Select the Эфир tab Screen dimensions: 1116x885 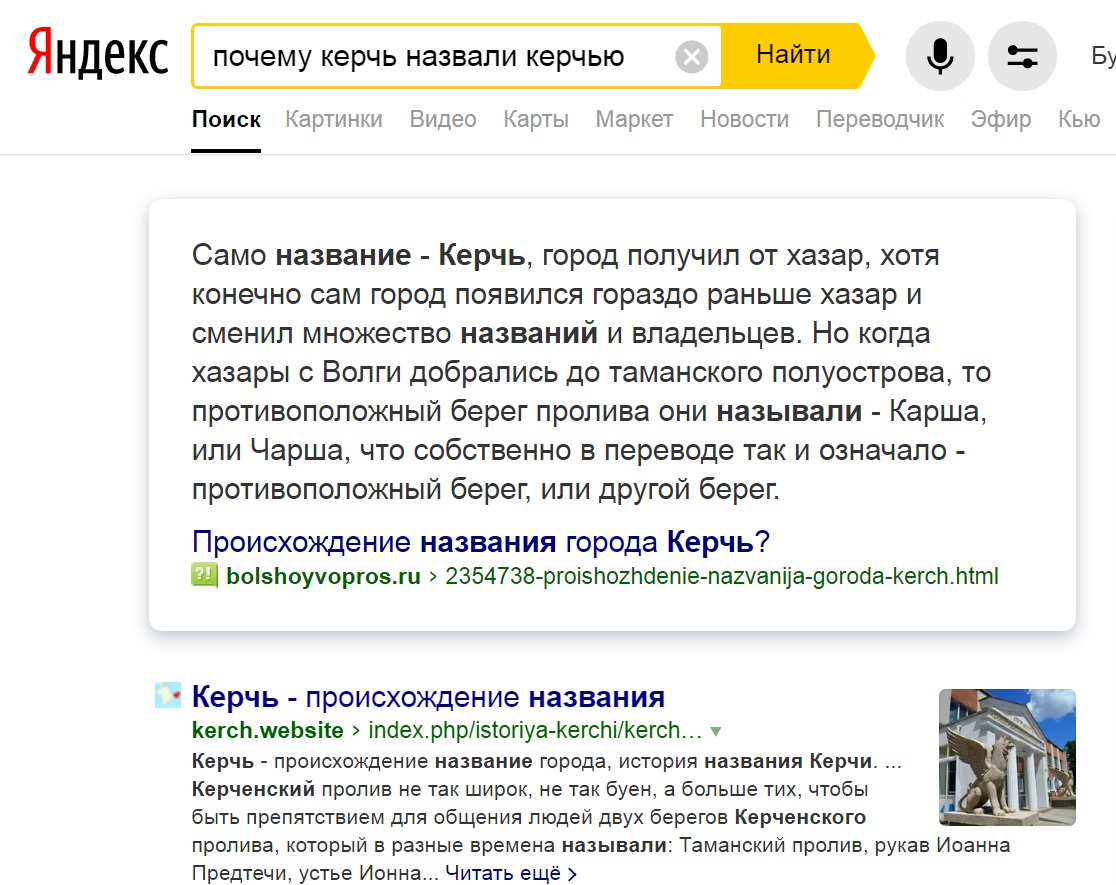[x=1001, y=119]
